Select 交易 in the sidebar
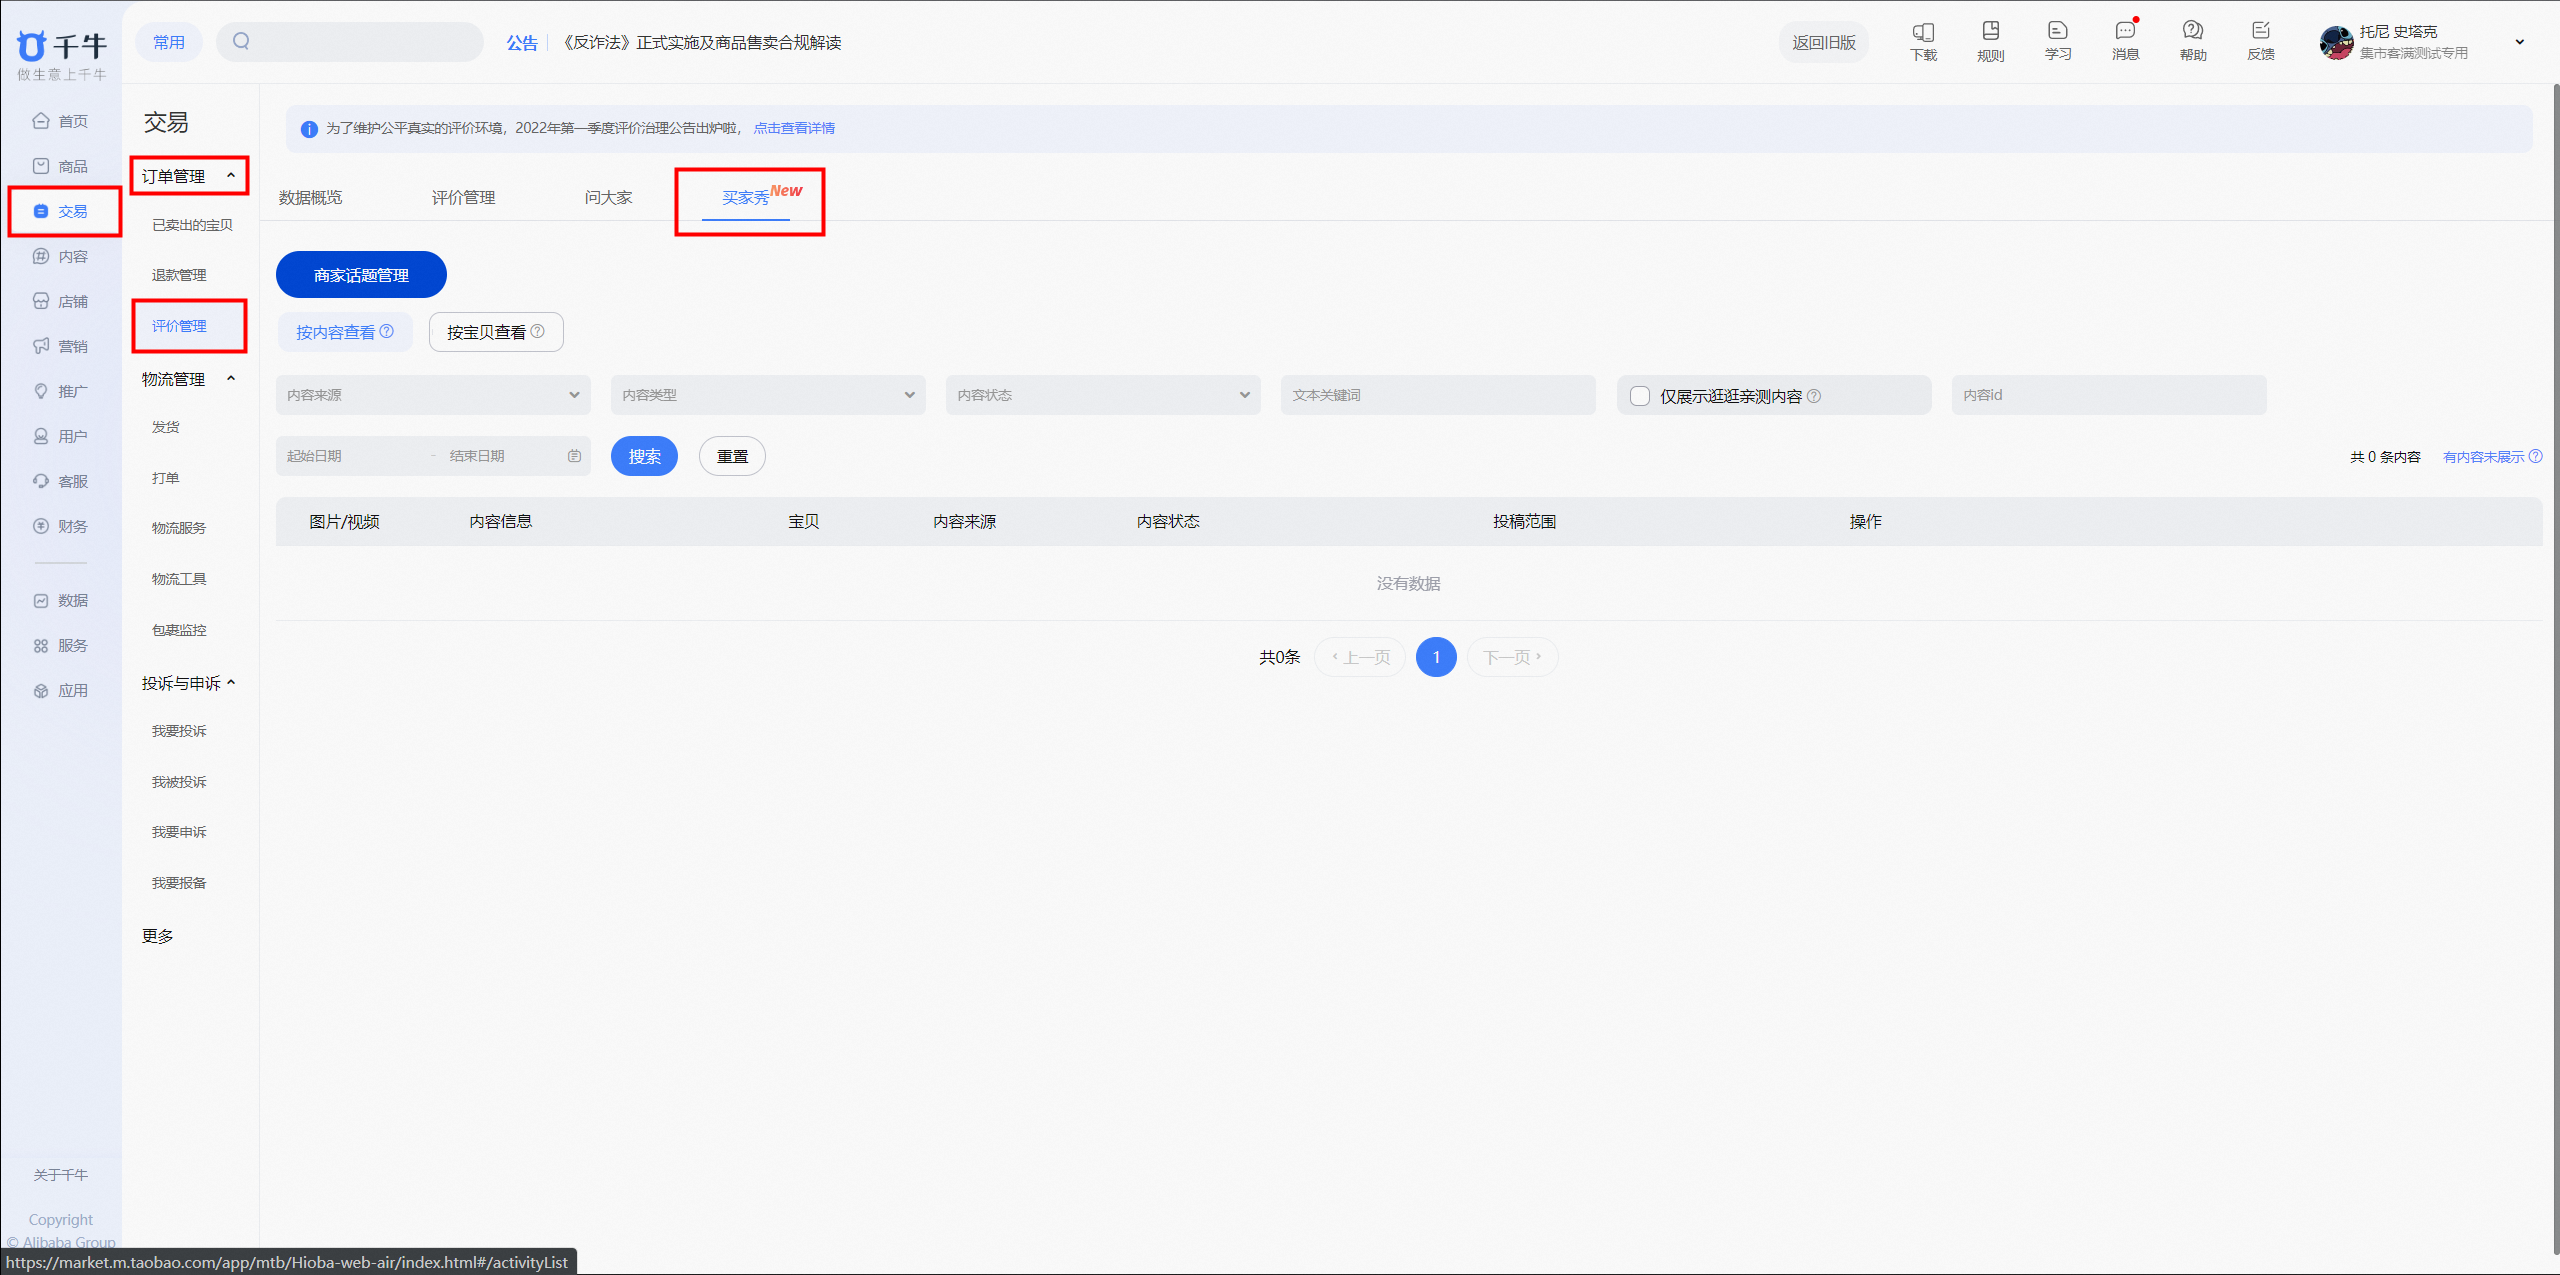This screenshot has height=1275, width=2560. [x=61, y=211]
